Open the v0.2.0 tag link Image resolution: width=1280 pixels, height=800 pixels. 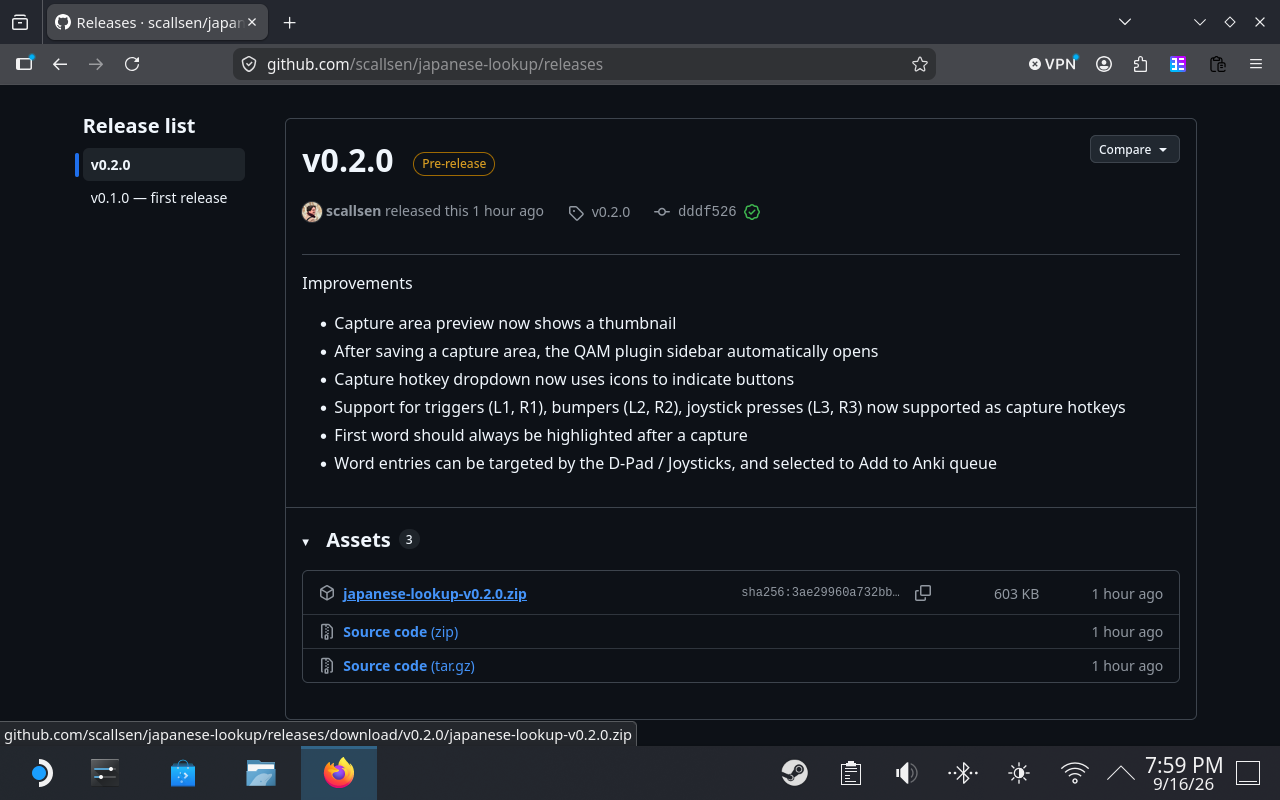600,212
